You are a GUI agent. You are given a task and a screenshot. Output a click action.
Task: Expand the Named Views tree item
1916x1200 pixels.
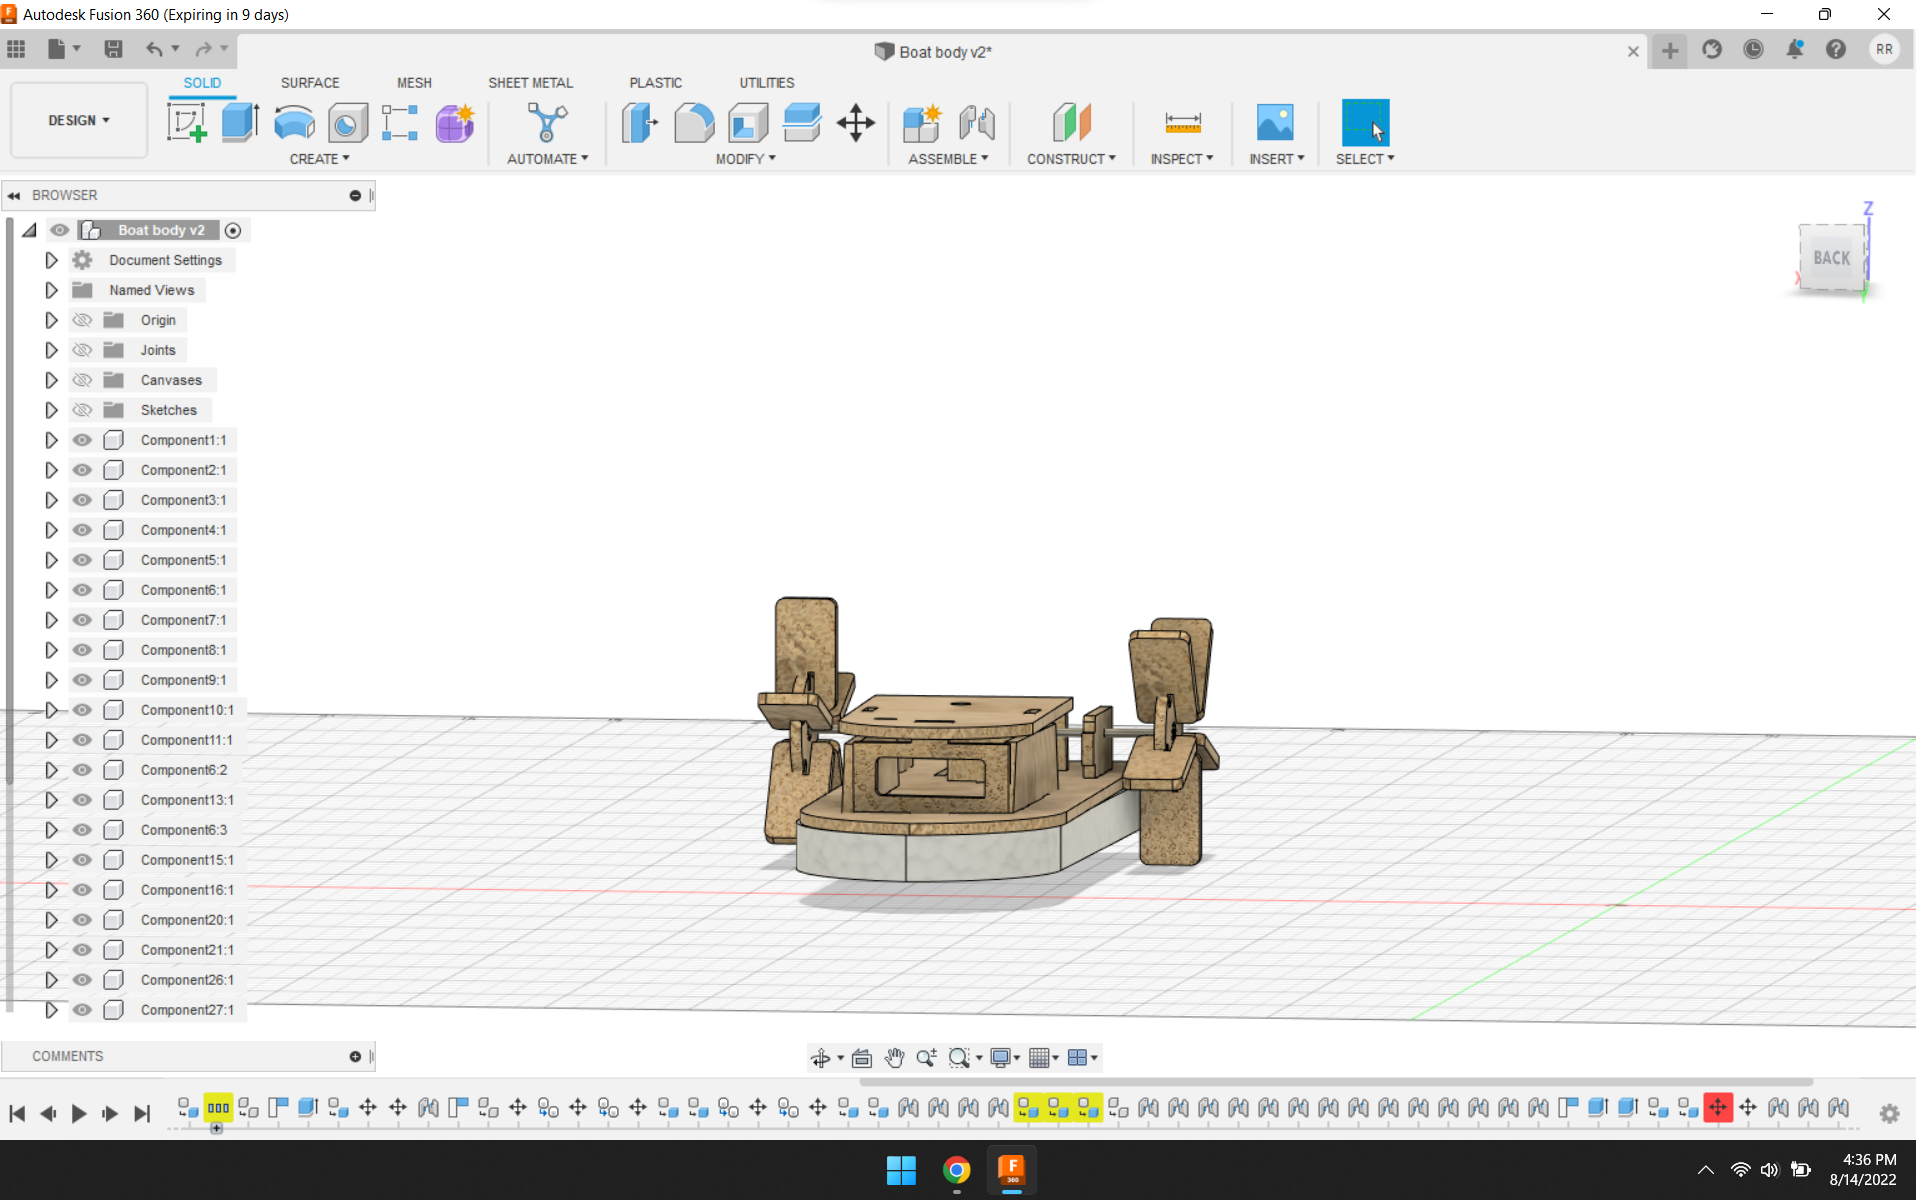pos(51,289)
